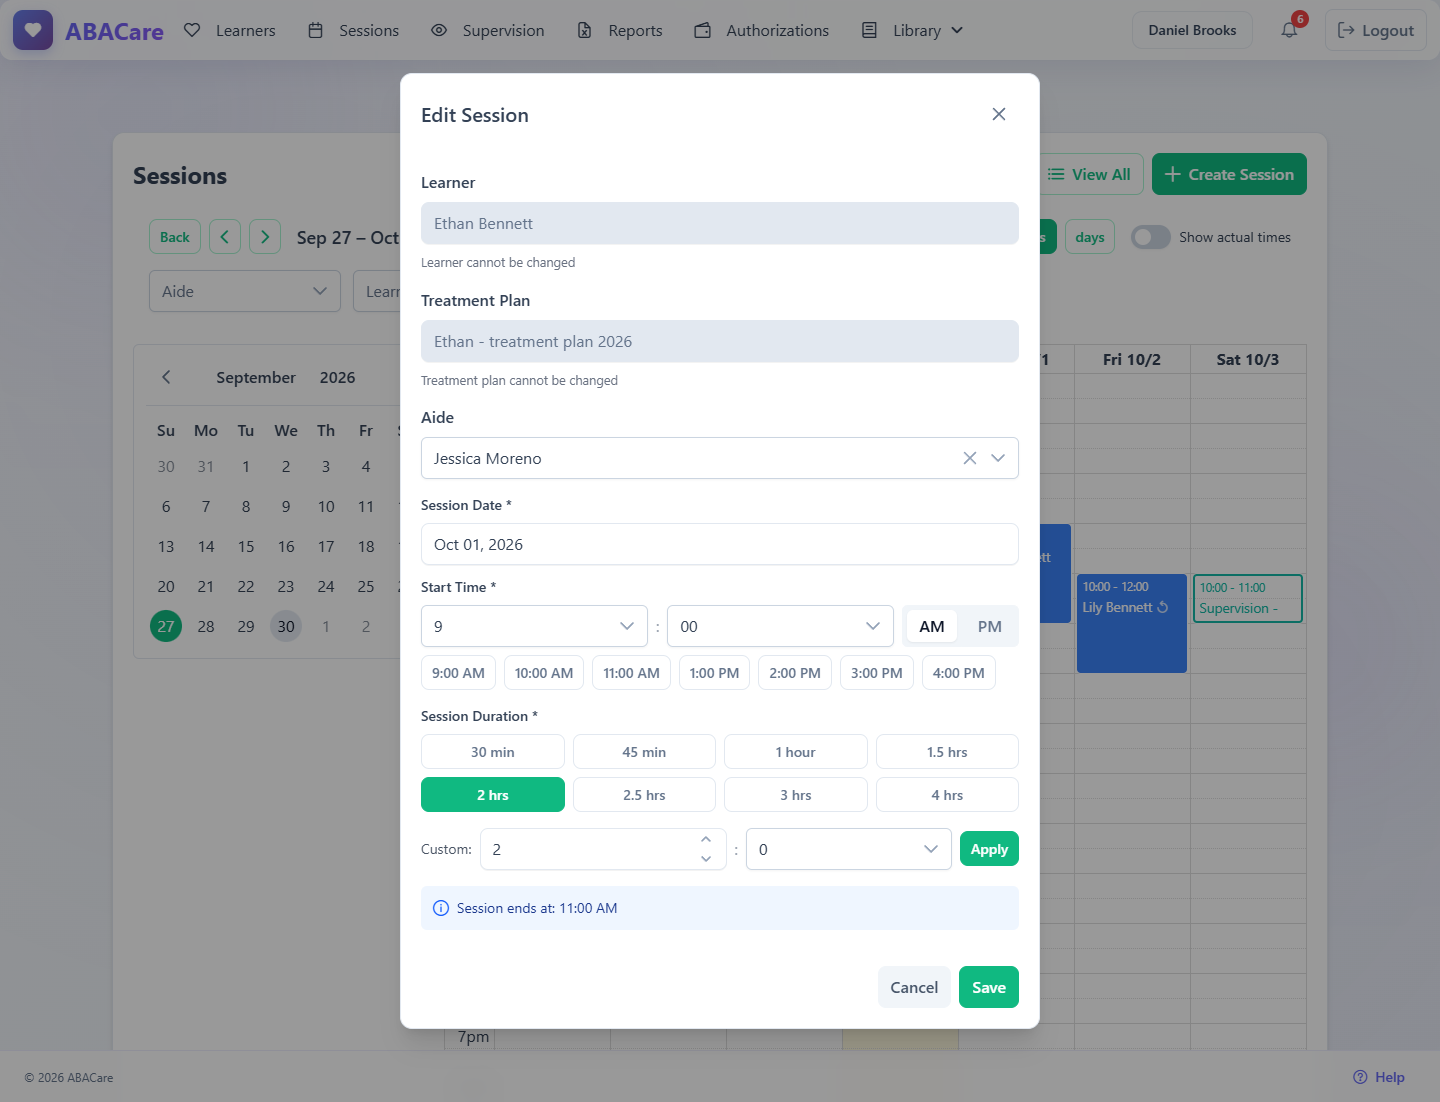This screenshot has height=1102, width=1440.
Task: Choose the 4 hrs duration option
Action: click(947, 795)
